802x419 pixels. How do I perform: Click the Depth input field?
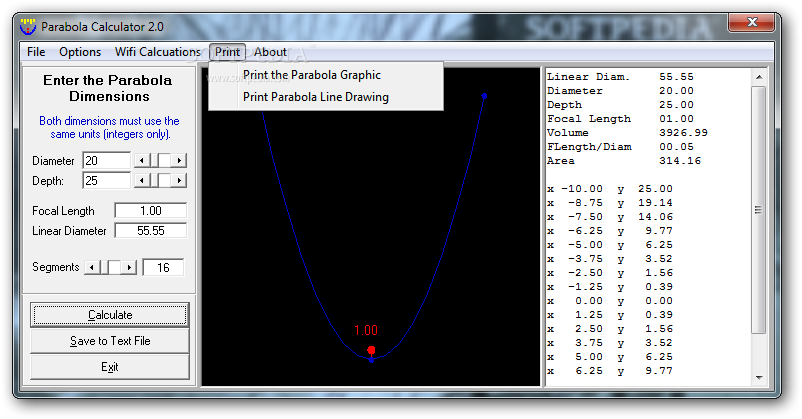tap(106, 181)
